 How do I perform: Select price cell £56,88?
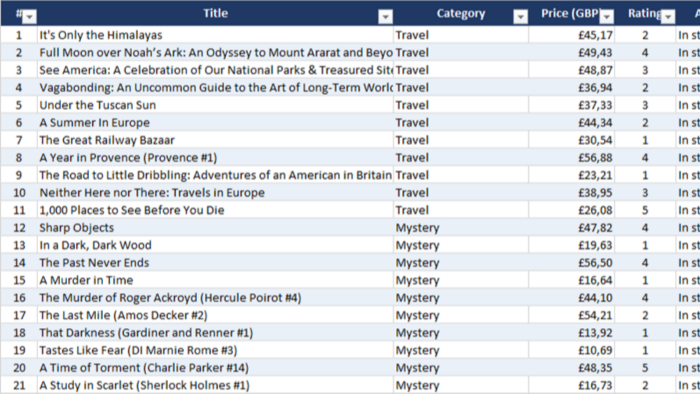click(571, 158)
